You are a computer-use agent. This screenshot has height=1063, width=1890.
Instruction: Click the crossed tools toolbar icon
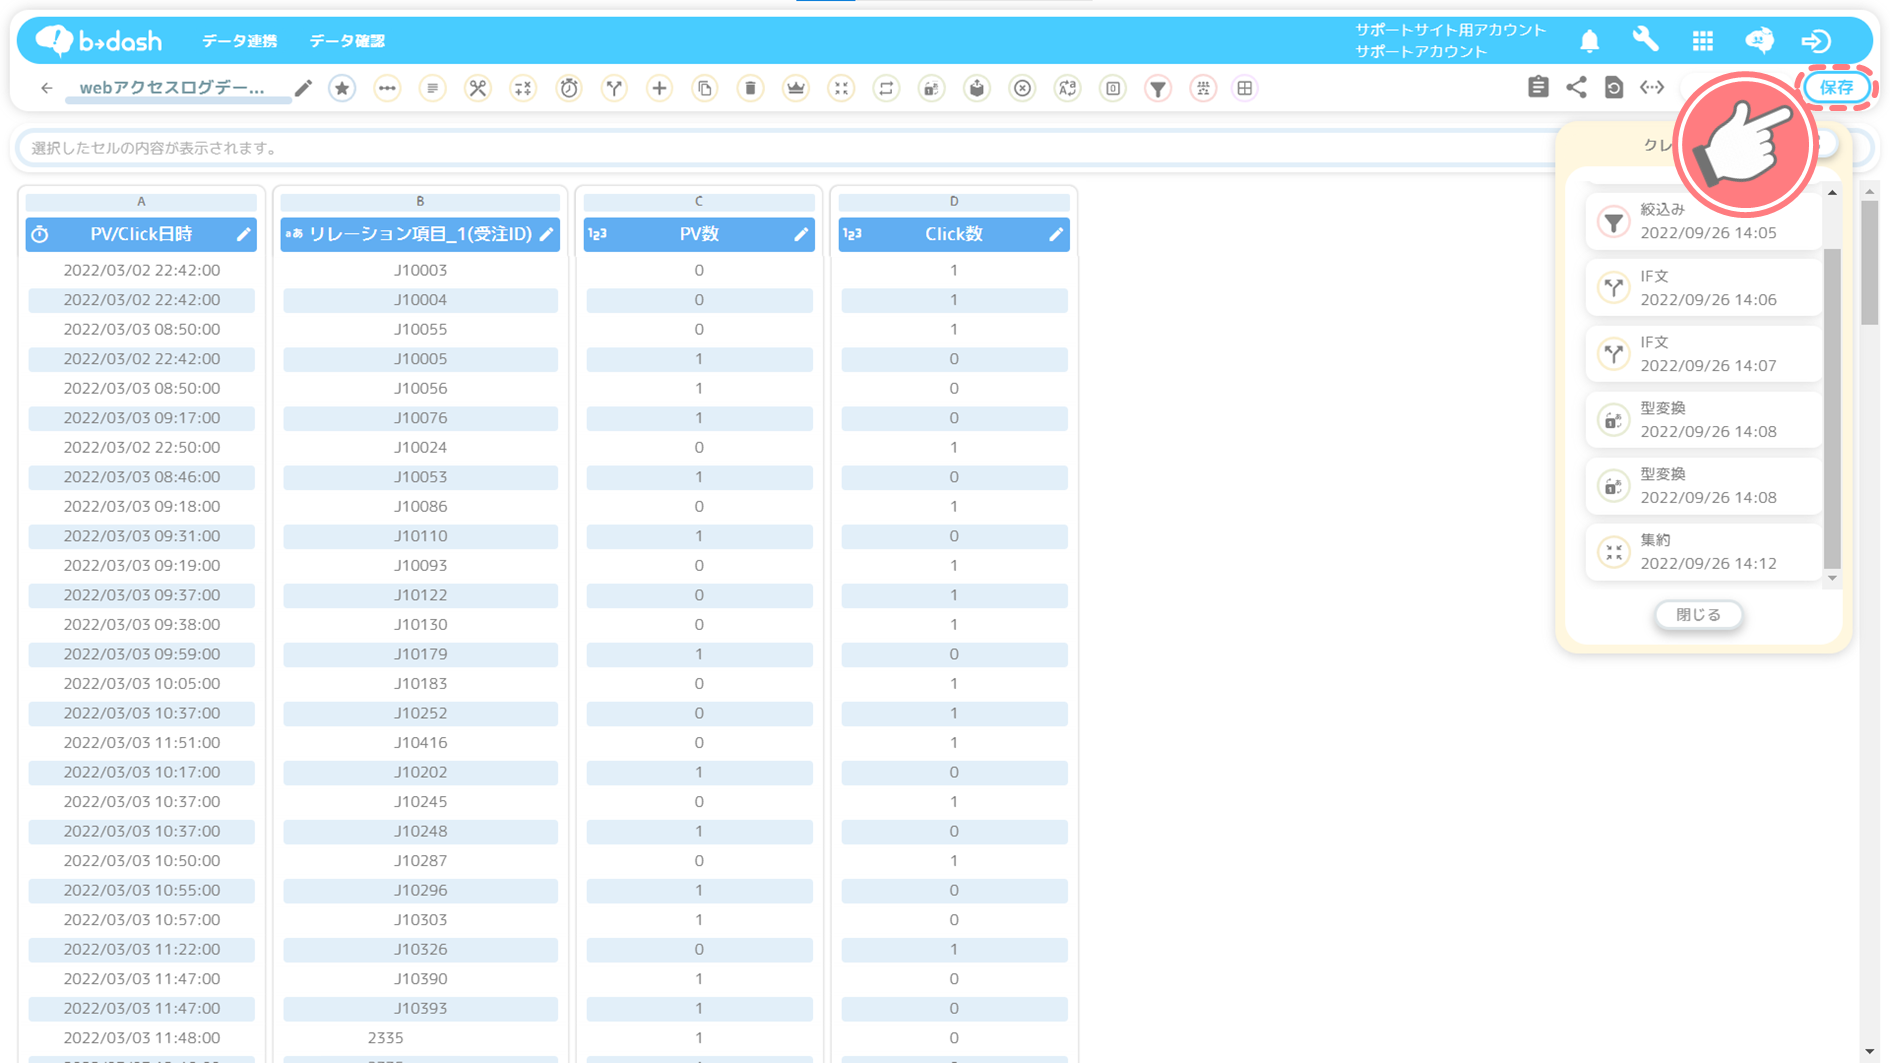pyautogui.click(x=478, y=88)
